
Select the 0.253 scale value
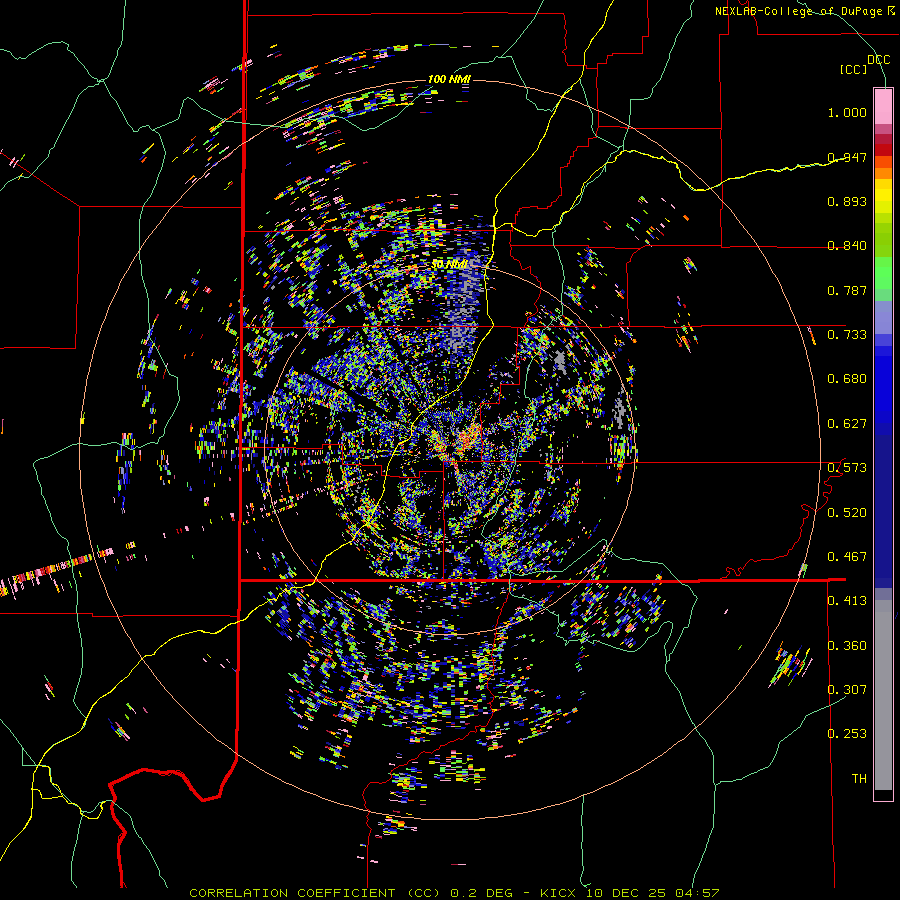[x=847, y=734]
